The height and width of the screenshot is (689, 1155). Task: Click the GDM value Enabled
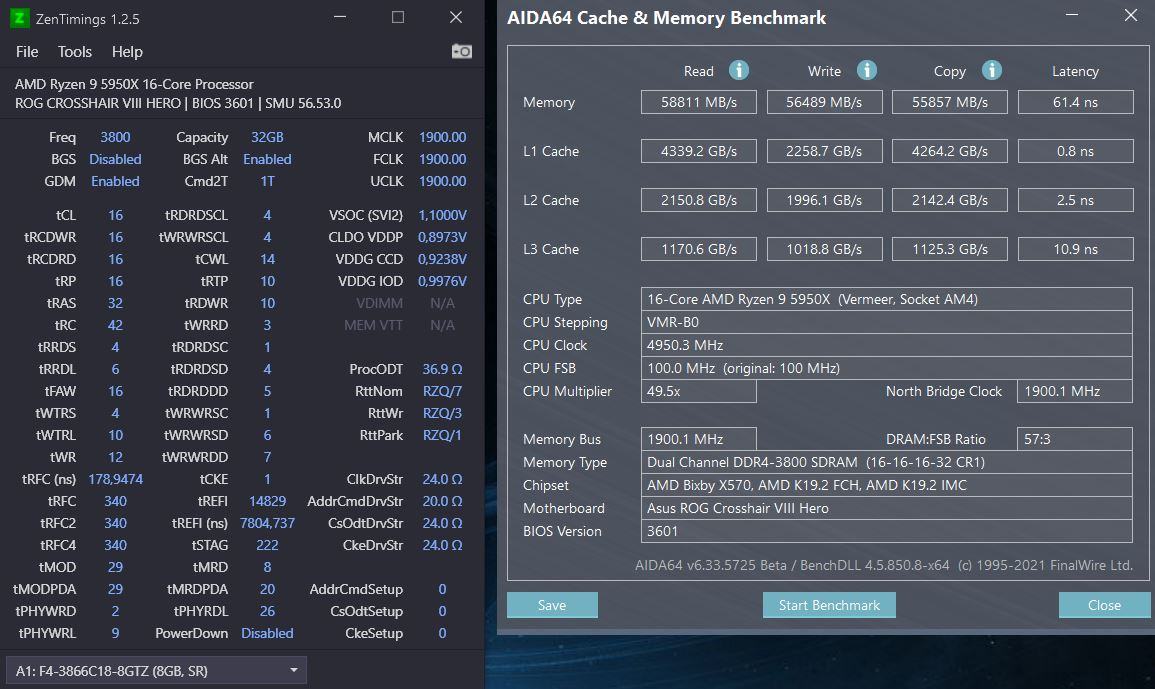(x=115, y=181)
